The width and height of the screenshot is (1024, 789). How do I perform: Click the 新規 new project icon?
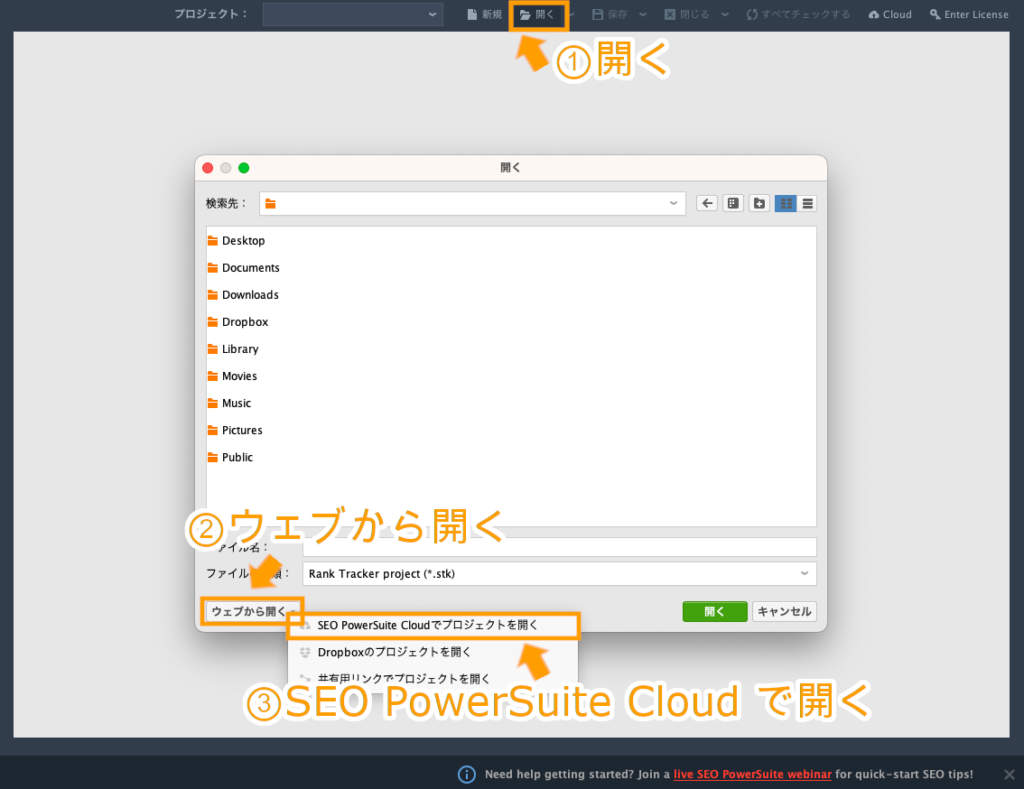coord(472,14)
